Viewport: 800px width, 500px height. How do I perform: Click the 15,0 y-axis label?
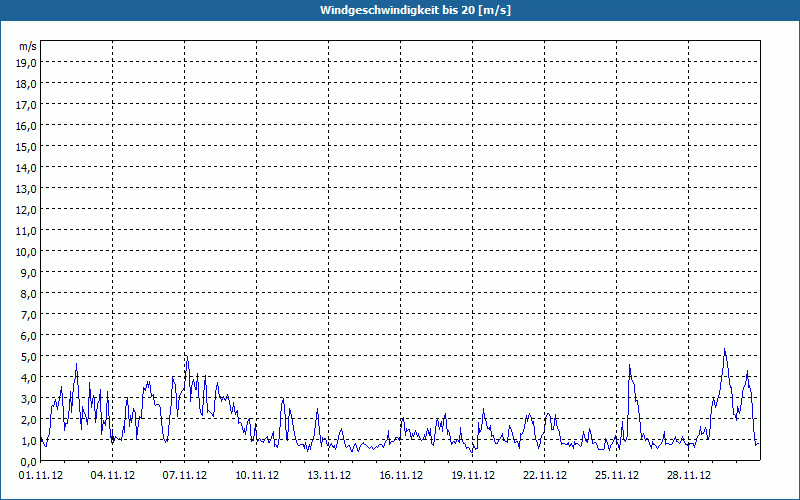click(x=27, y=147)
